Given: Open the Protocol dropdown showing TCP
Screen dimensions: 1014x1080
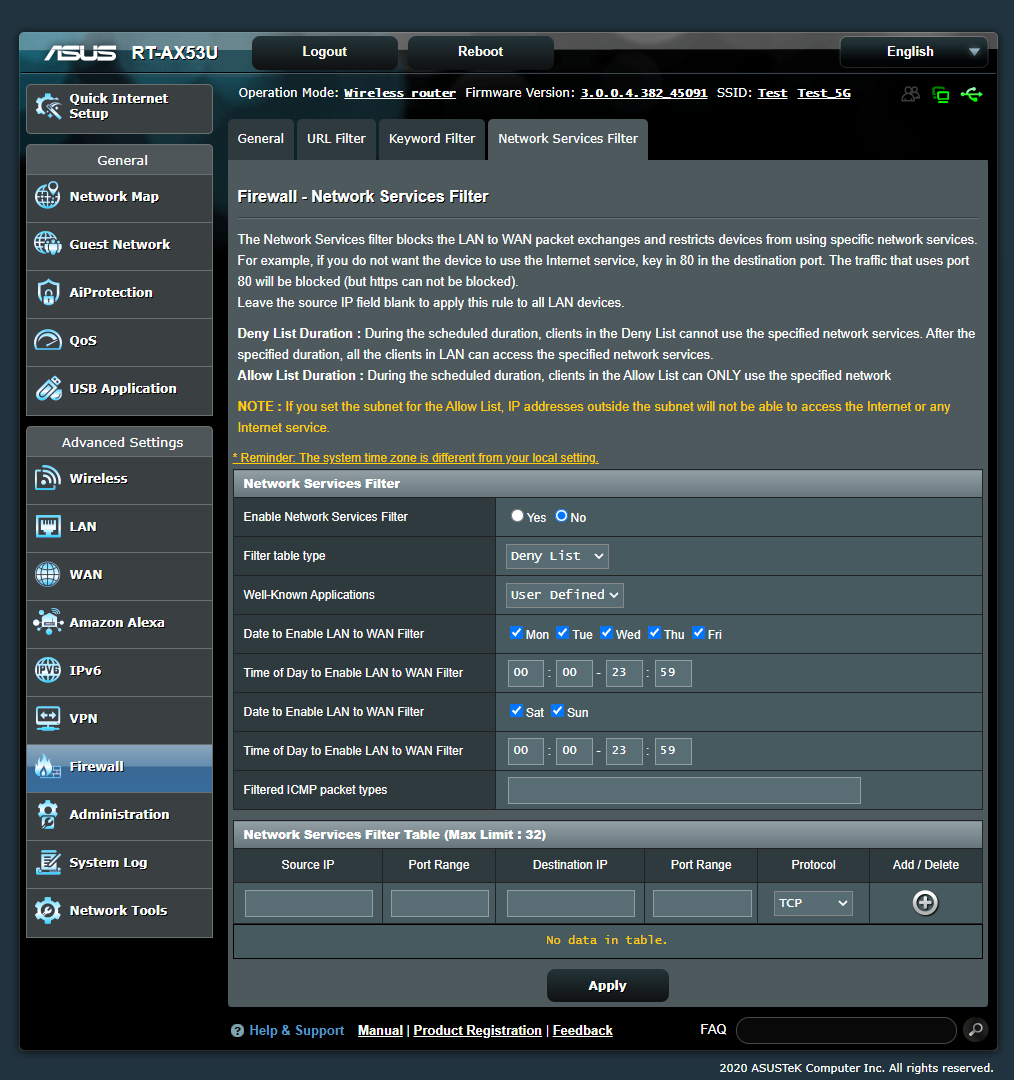Looking at the screenshot, I should point(812,902).
